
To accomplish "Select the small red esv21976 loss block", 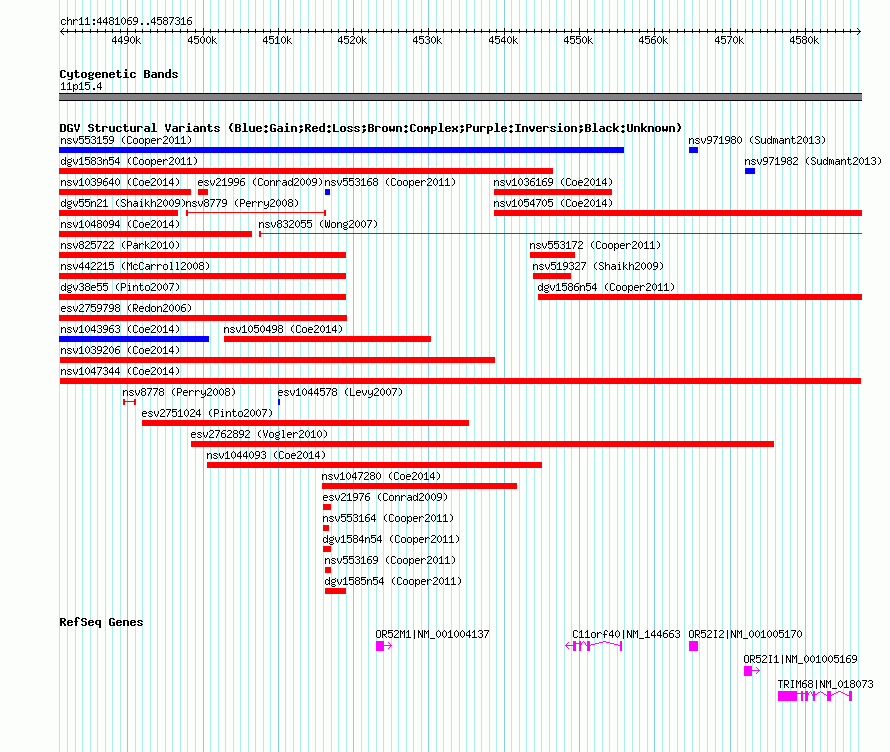I will pos(327,507).
